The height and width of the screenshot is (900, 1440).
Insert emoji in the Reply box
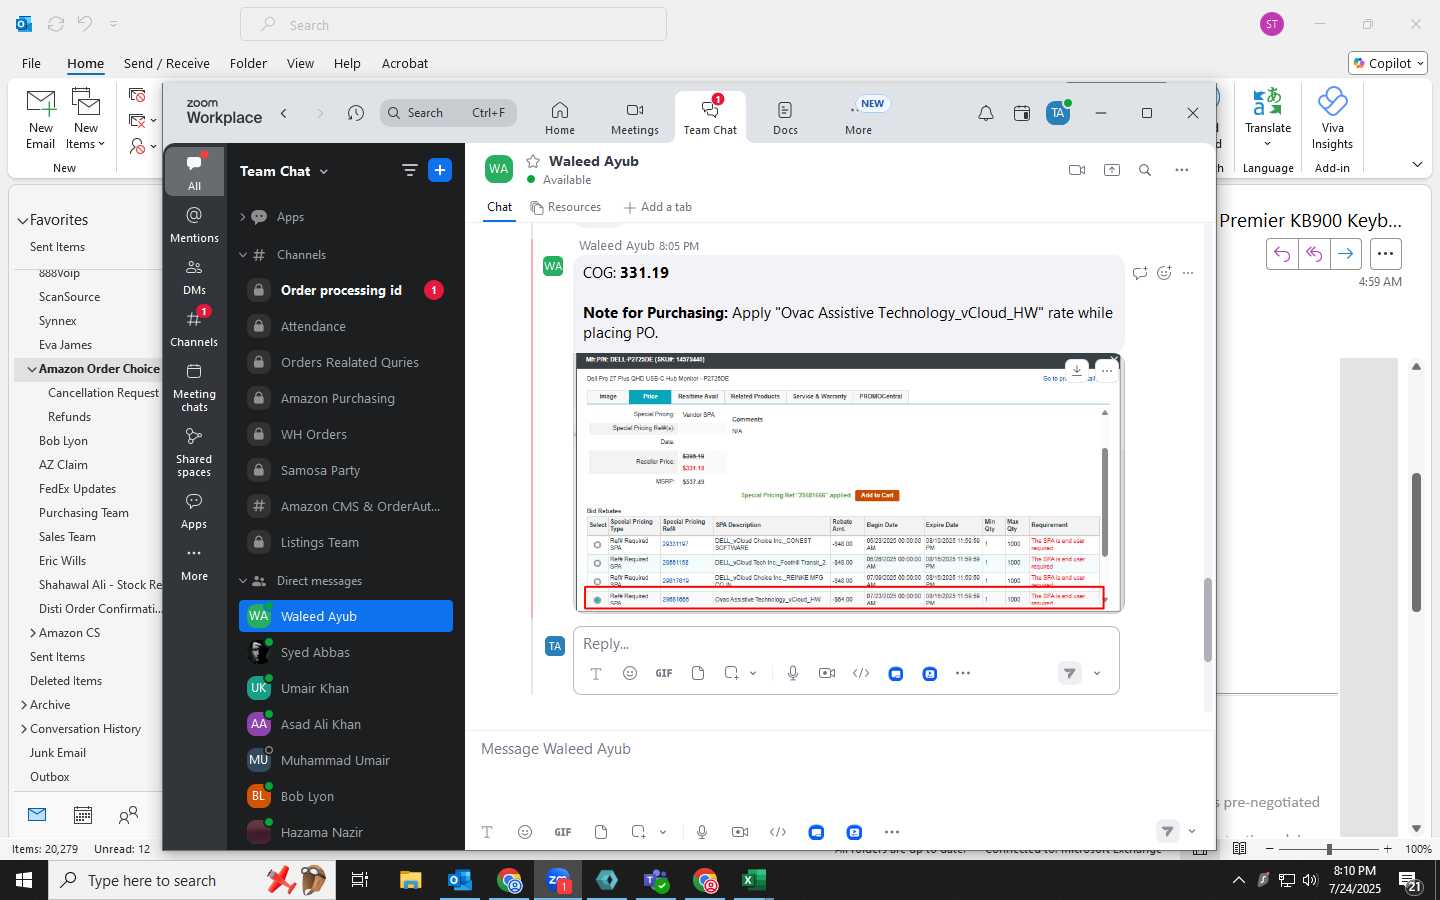pyautogui.click(x=629, y=673)
